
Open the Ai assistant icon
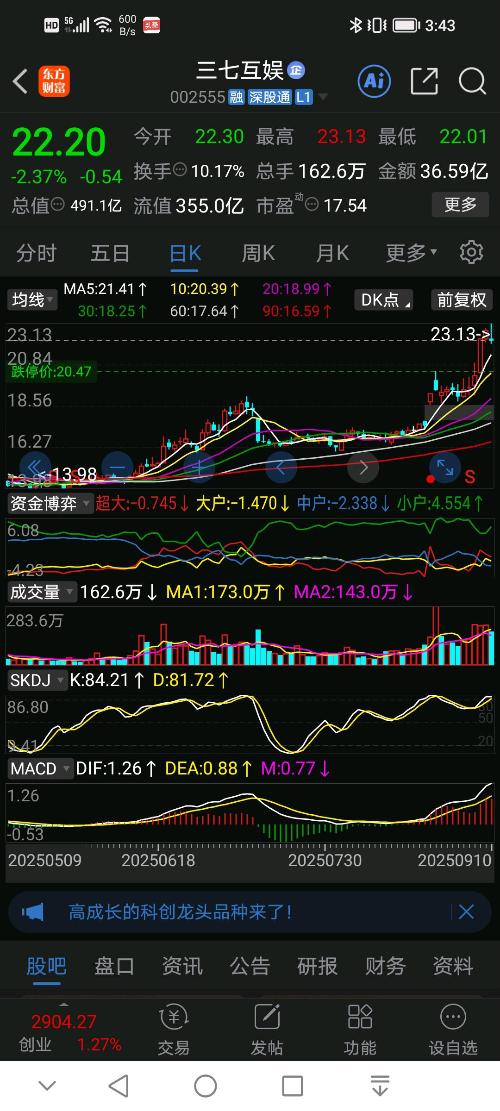click(374, 81)
